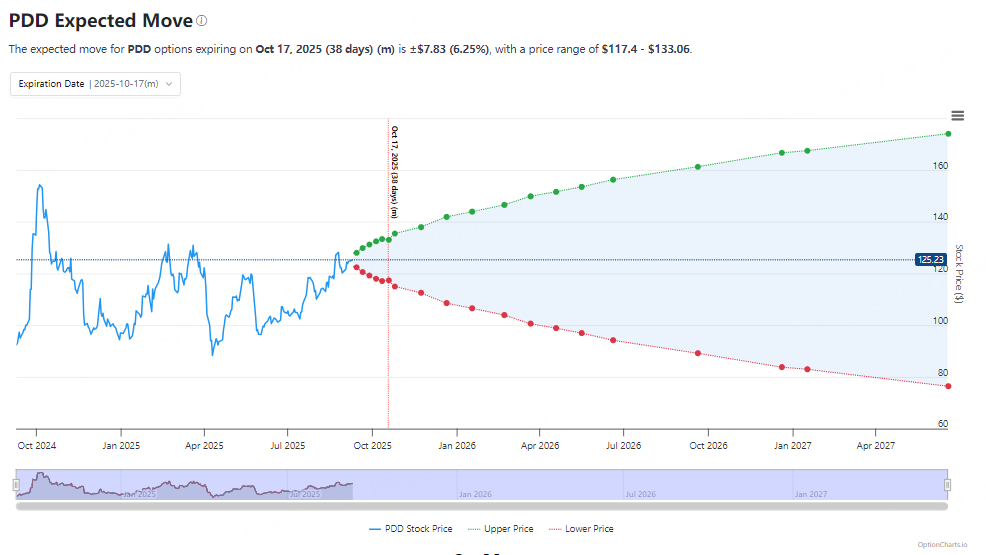Click the Jan 2026 axis label below chart

tap(457, 446)
